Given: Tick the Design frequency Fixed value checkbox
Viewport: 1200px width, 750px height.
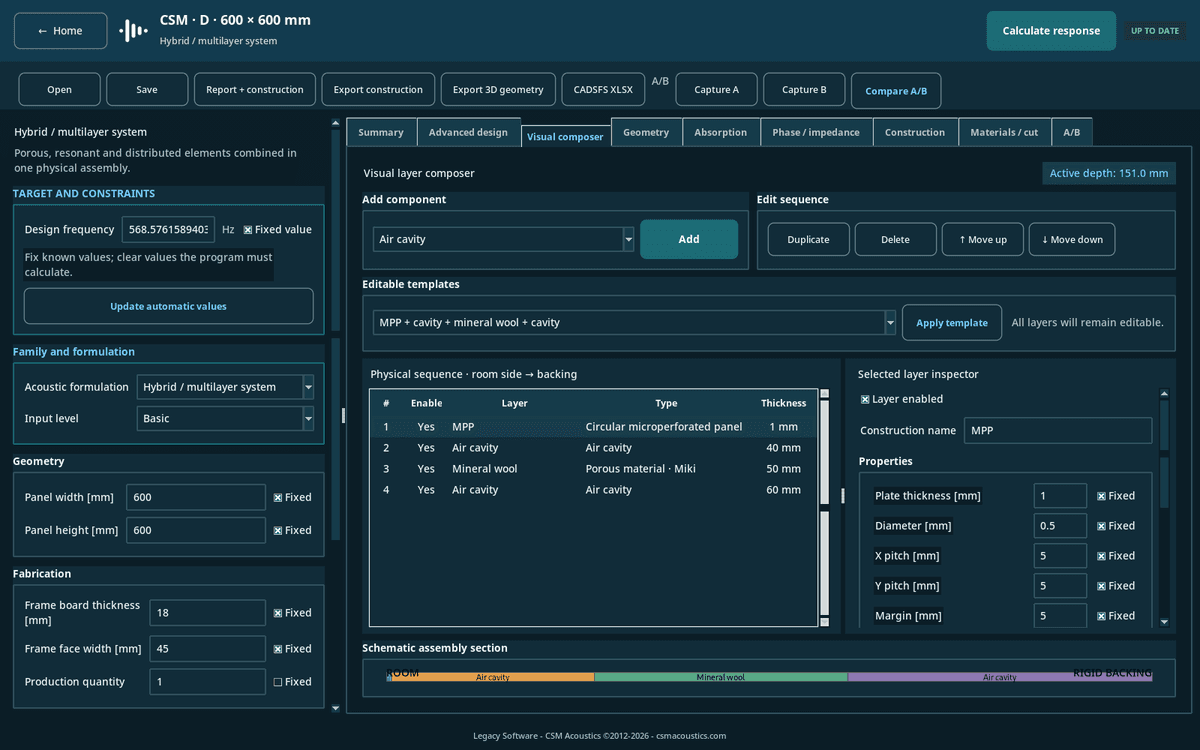Looking at the screenshot, I should [x=248, y=230].
